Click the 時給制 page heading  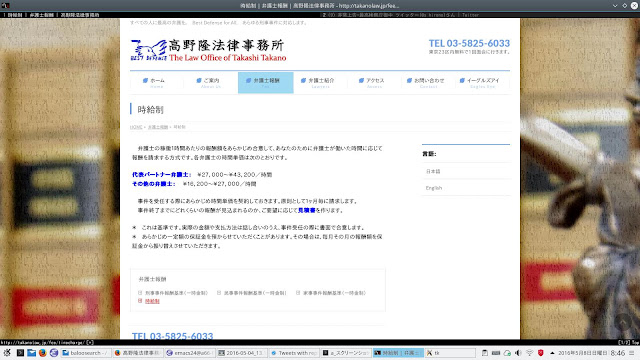pos(150,109)
